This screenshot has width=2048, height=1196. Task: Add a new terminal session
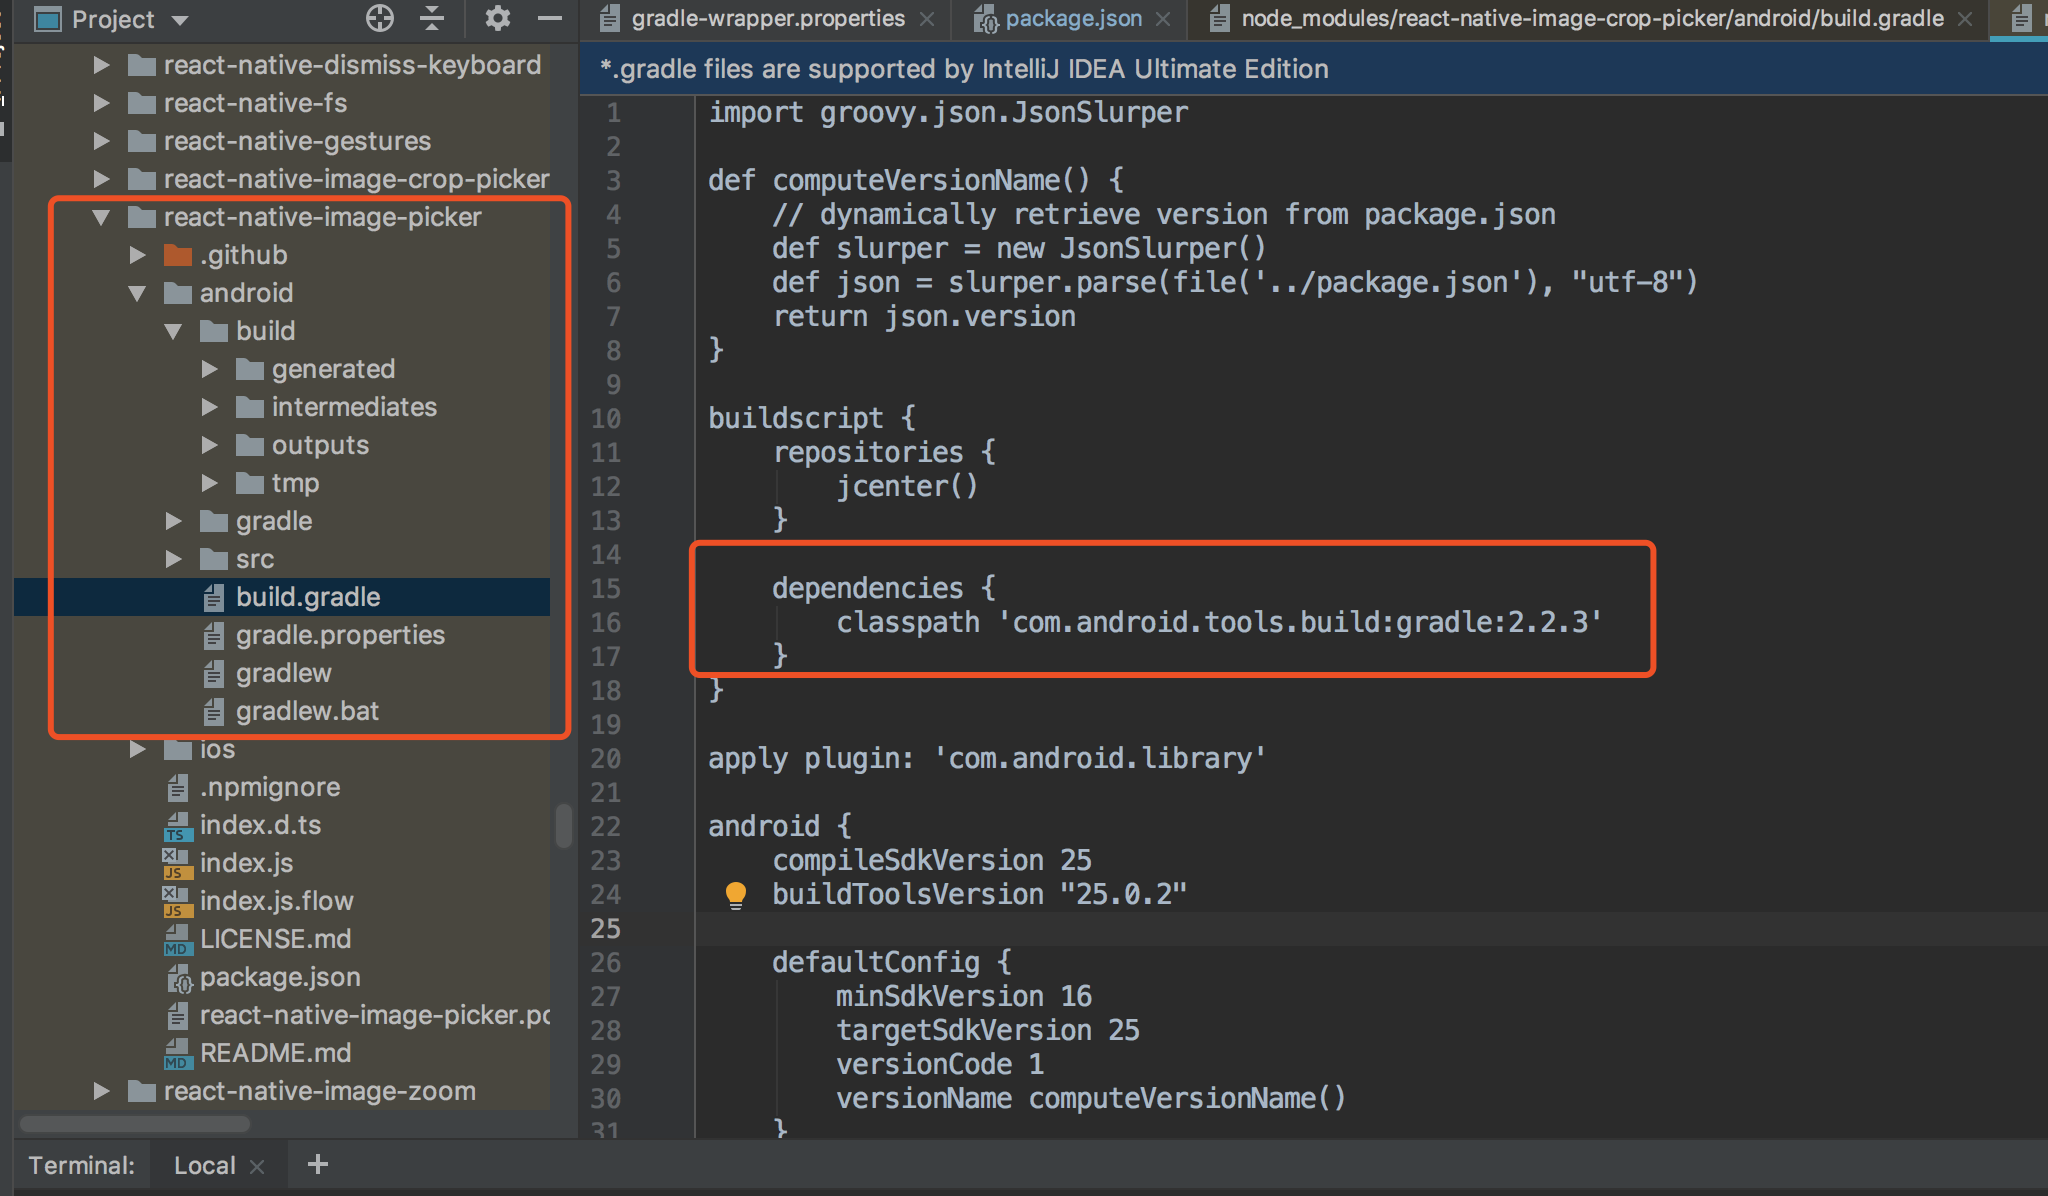point(318,1164)
